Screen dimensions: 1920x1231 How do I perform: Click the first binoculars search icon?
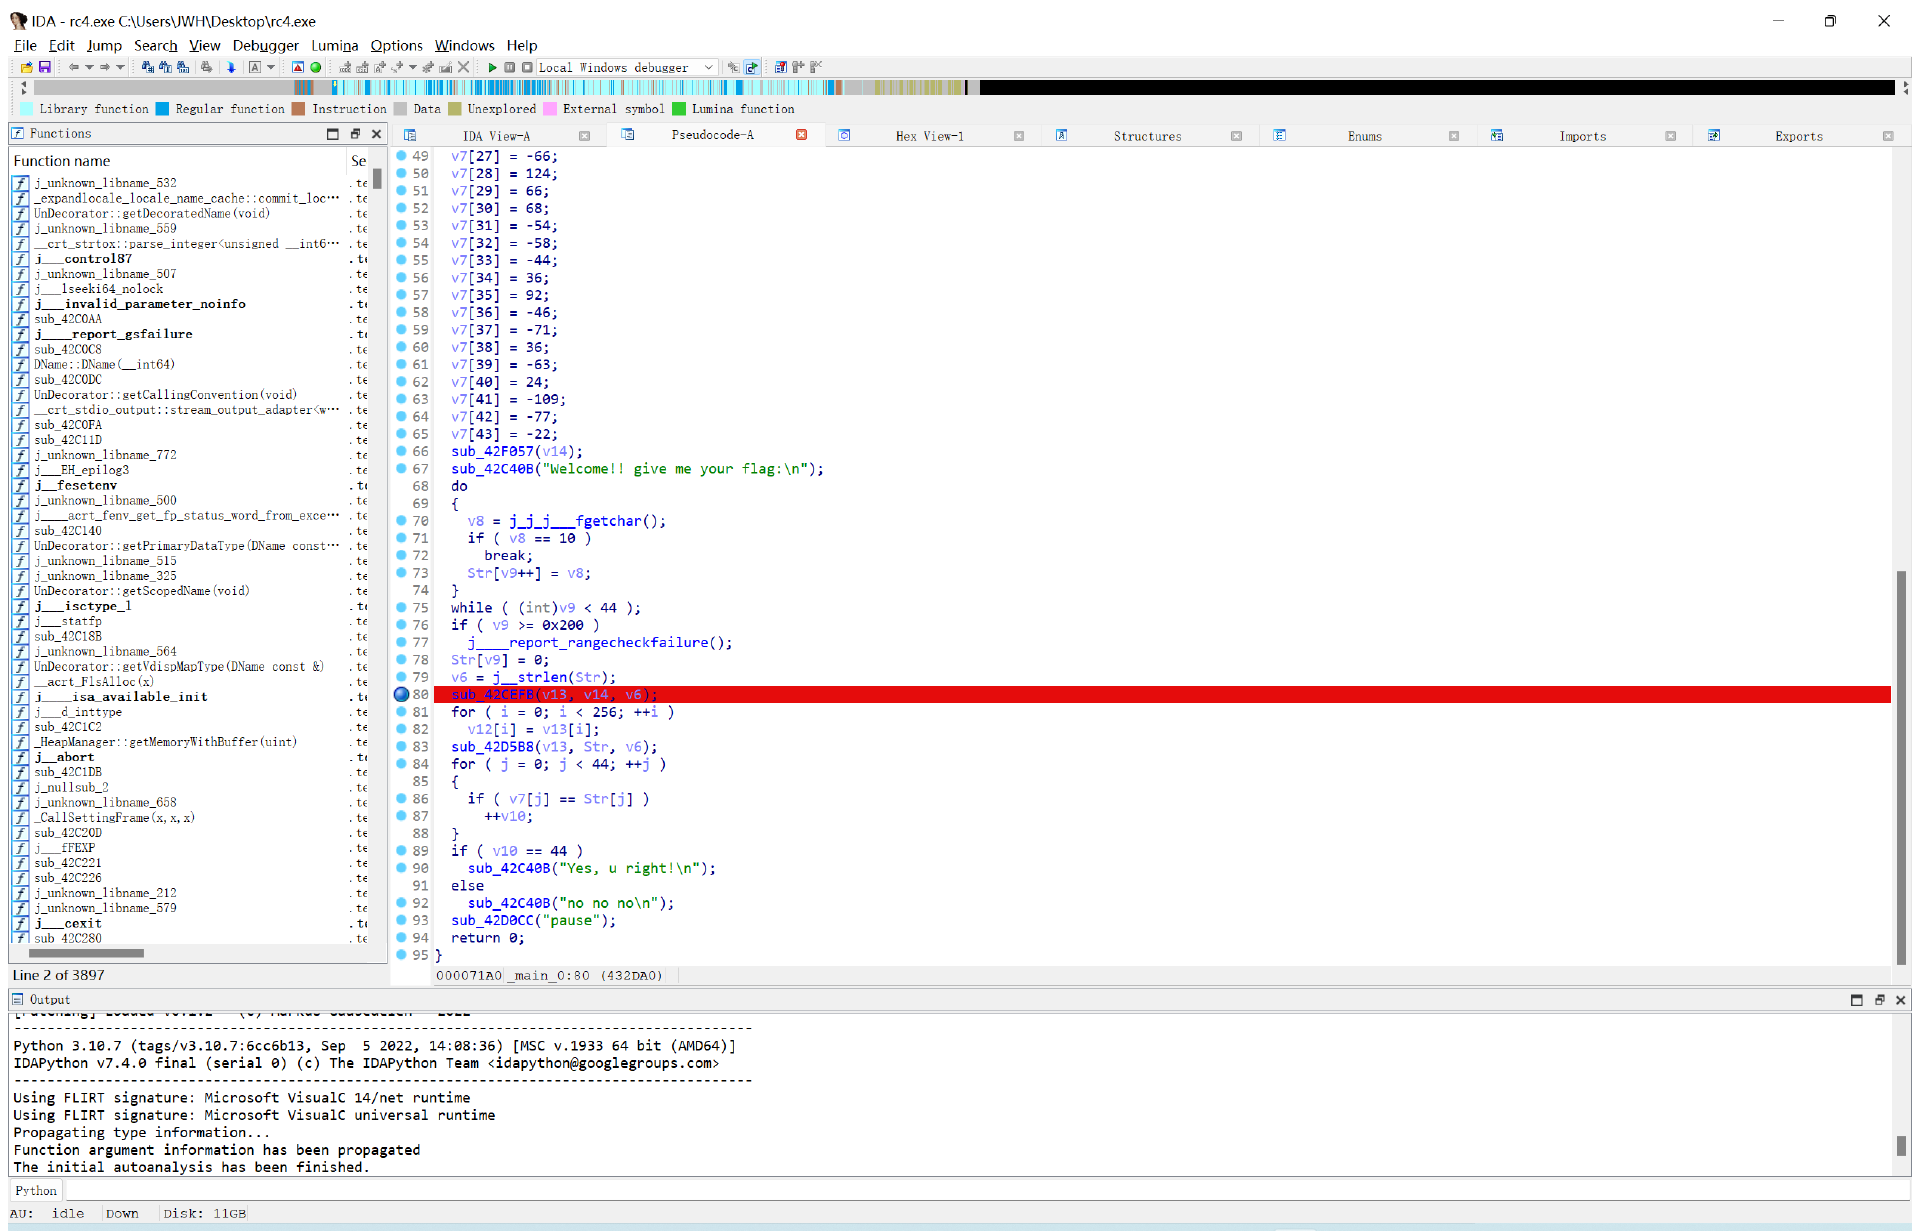[x=148, y=67]
